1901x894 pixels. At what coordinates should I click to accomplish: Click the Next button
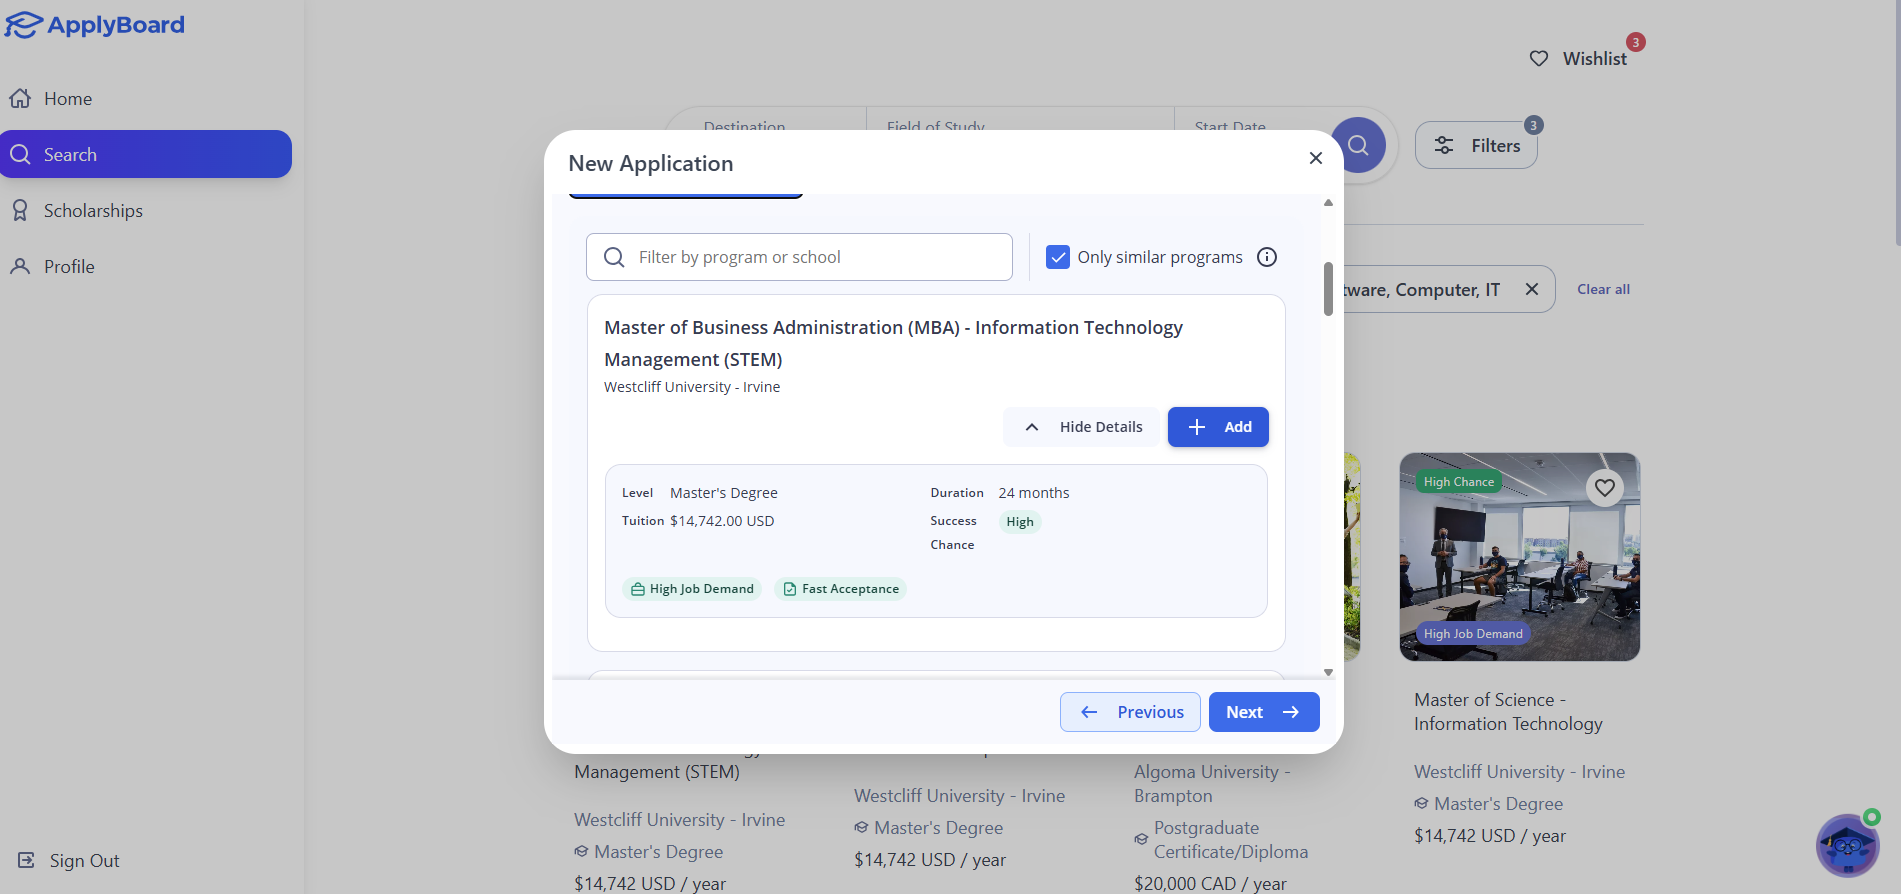pyautogui.click(x=1264, y=712)
